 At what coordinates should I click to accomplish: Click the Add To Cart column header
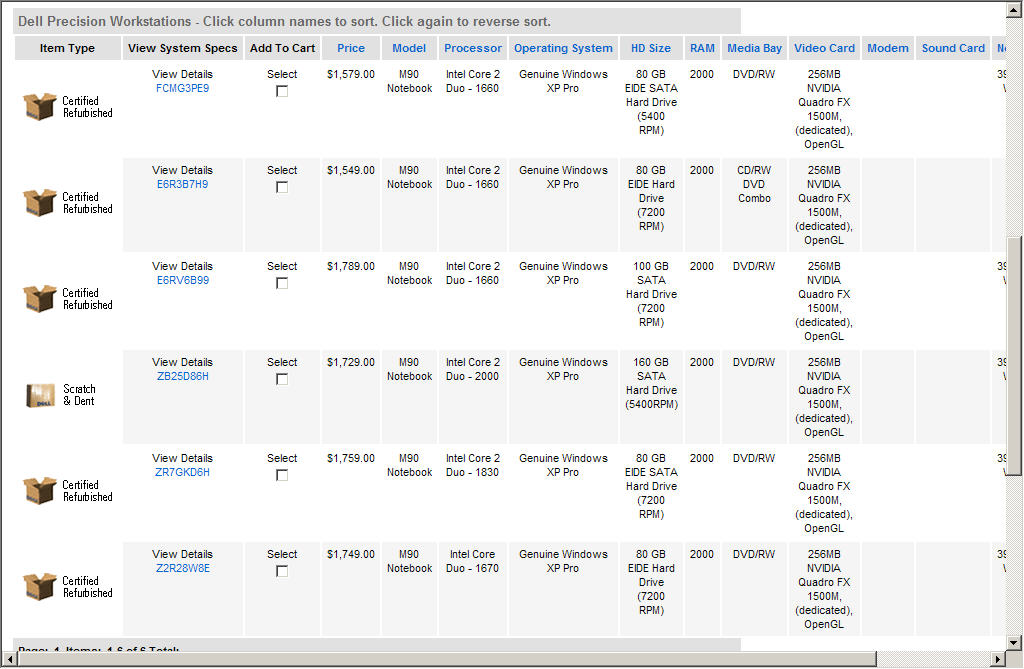[x=282, y=48]
